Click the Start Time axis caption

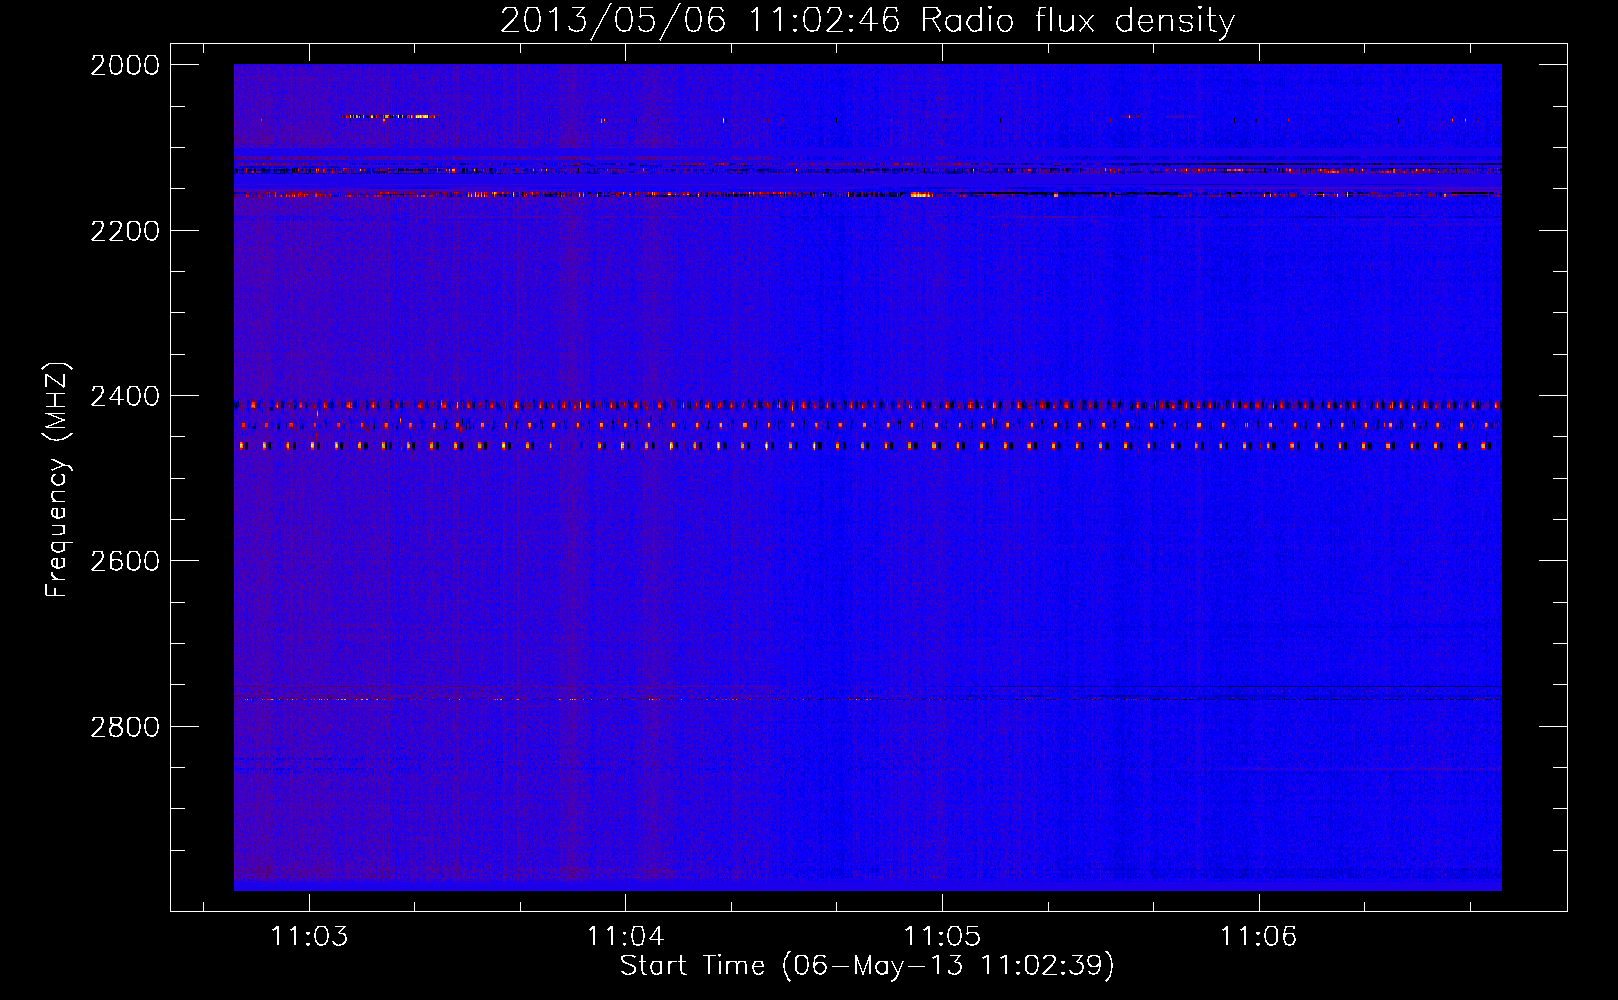click(867, 966)
